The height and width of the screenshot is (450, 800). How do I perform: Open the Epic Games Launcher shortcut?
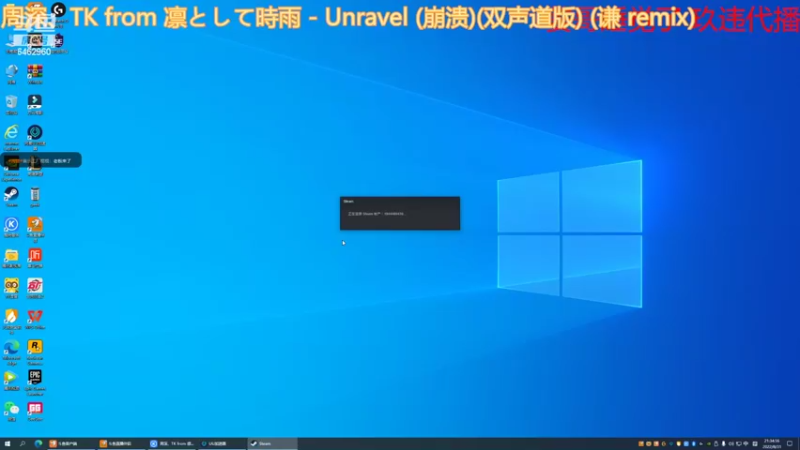pyautogui.click(x=35, y=383)
